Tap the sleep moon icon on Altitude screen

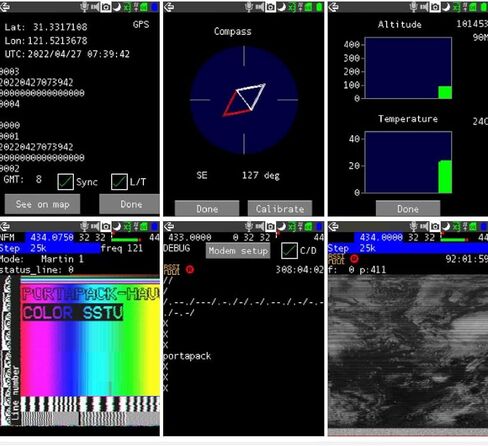point(446,7)
